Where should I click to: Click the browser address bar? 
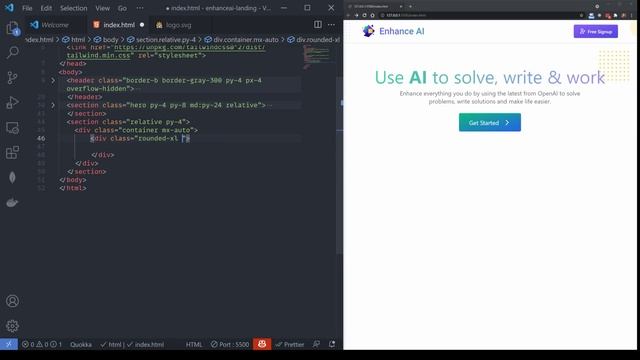[478, 16]
